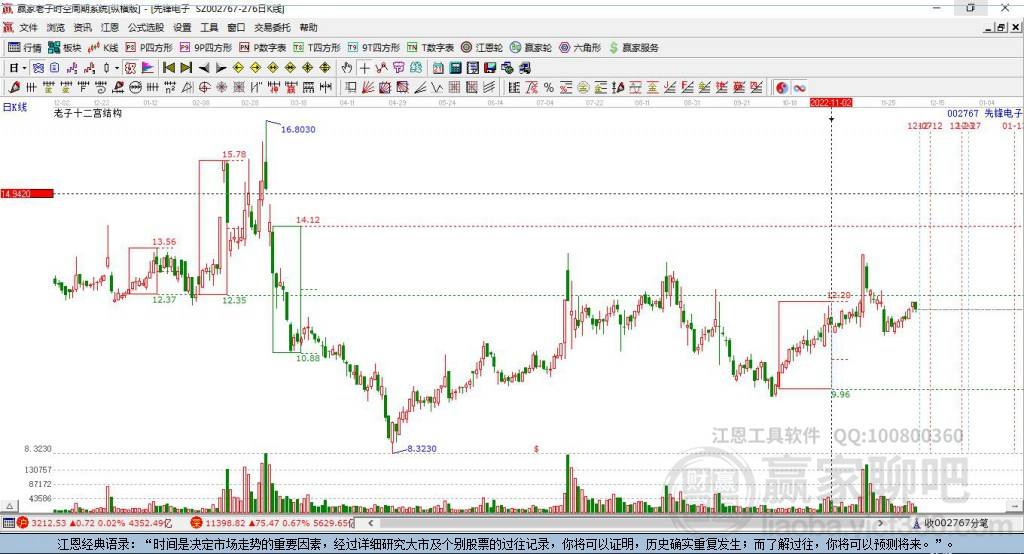
Task: Click the yin-yang taiji icon
Action: coord(782,87)
